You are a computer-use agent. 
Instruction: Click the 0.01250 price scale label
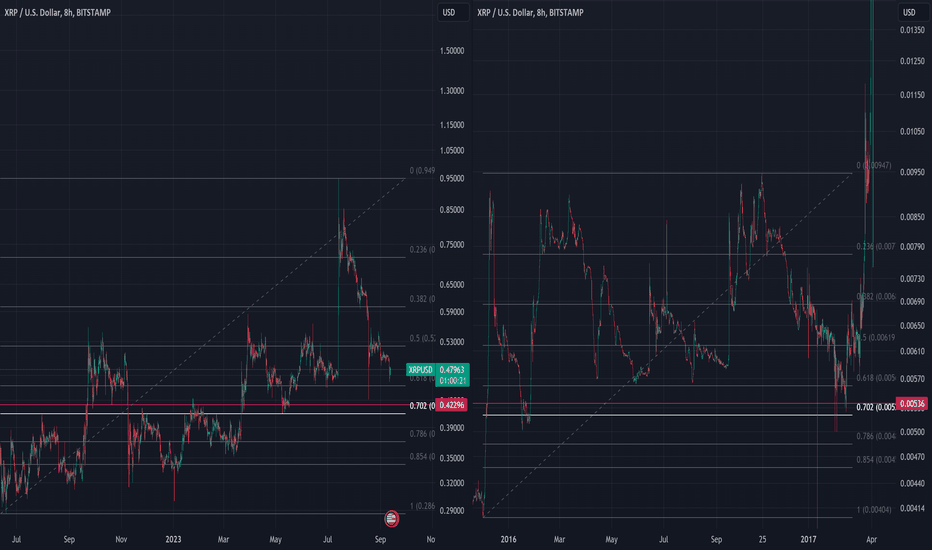(x=912, y=61)
